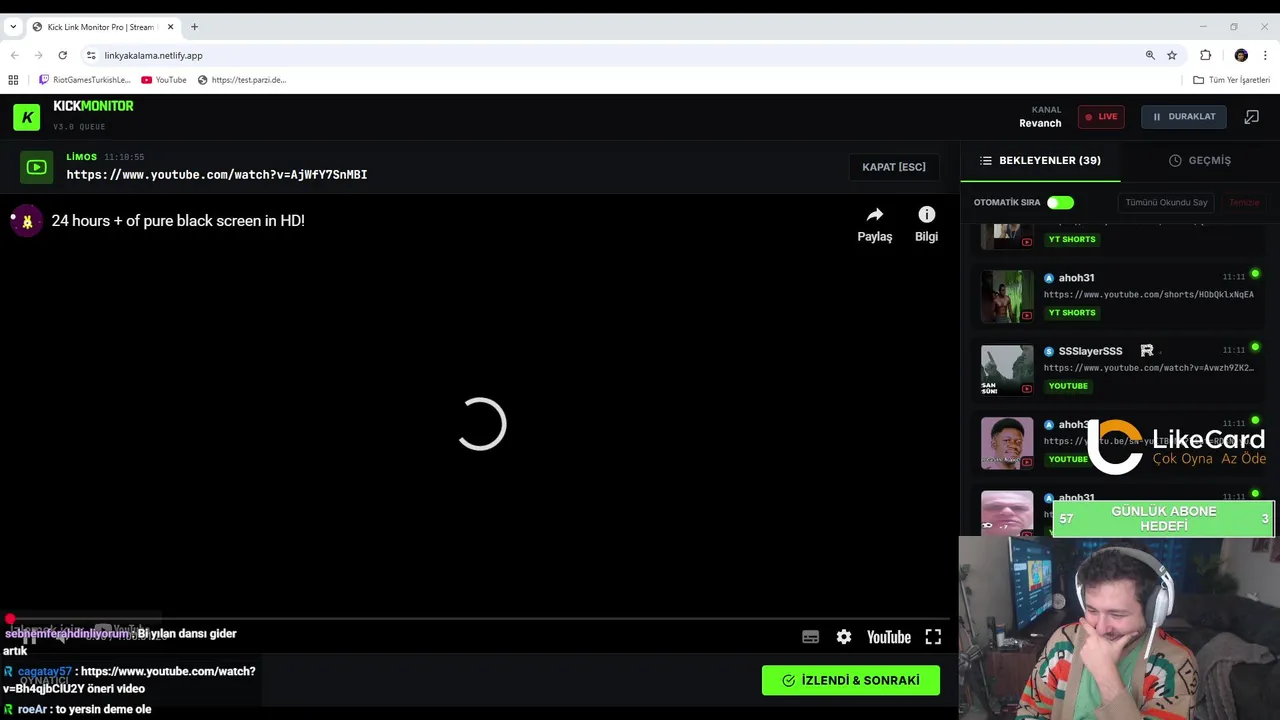Reload the linkyakalama page
Viewport: 1280px width, 720px height.
point(62,55)
